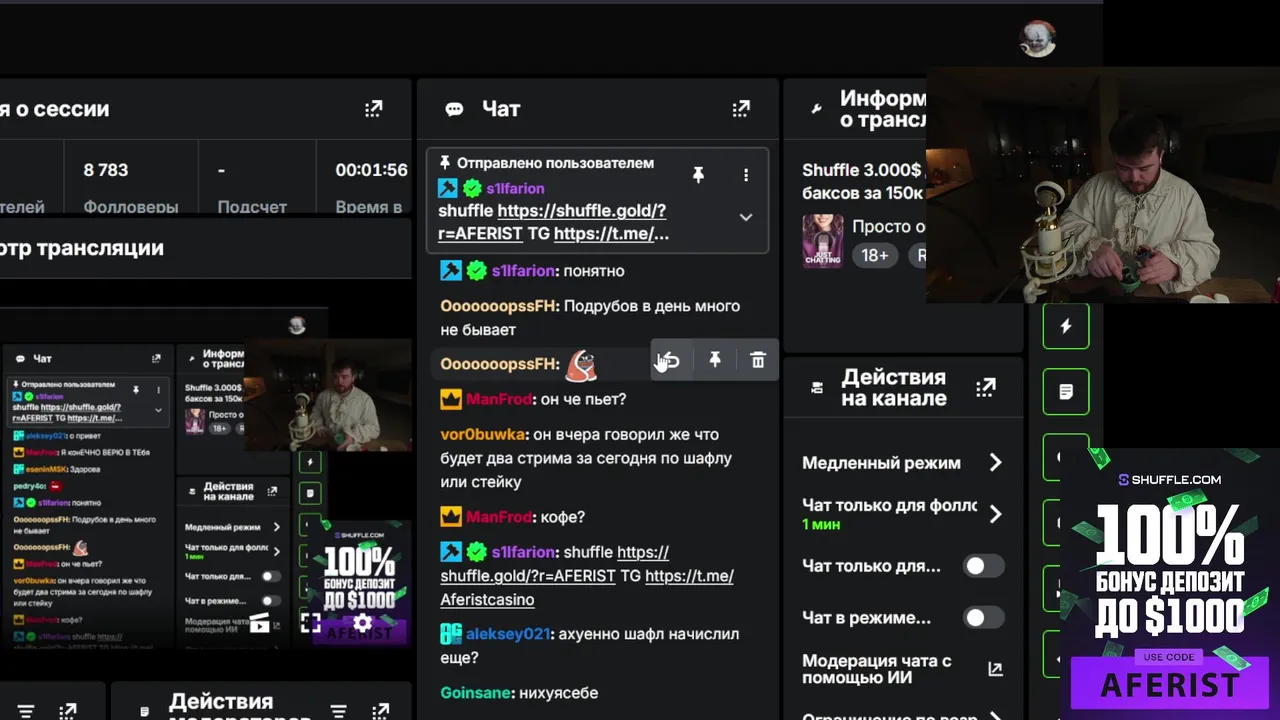Screen dimensions: 1280x720
Task: Open AI chat moderation external link icon
Action: click(995, 669)
